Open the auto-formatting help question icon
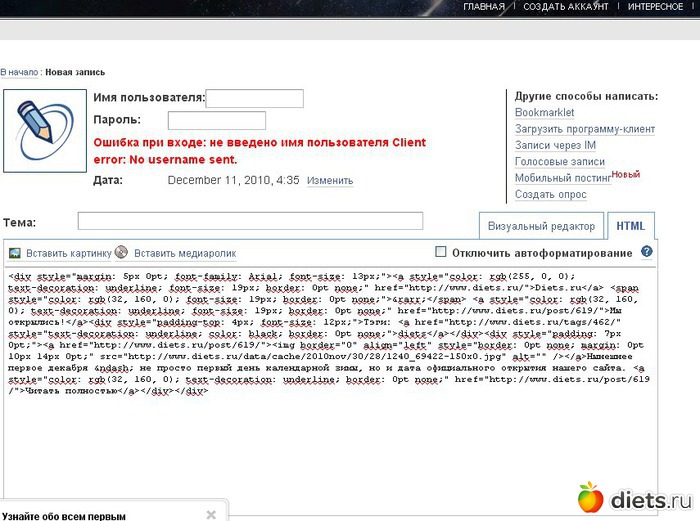The height and width of the screenshot is (521, 700). (647, 252)
